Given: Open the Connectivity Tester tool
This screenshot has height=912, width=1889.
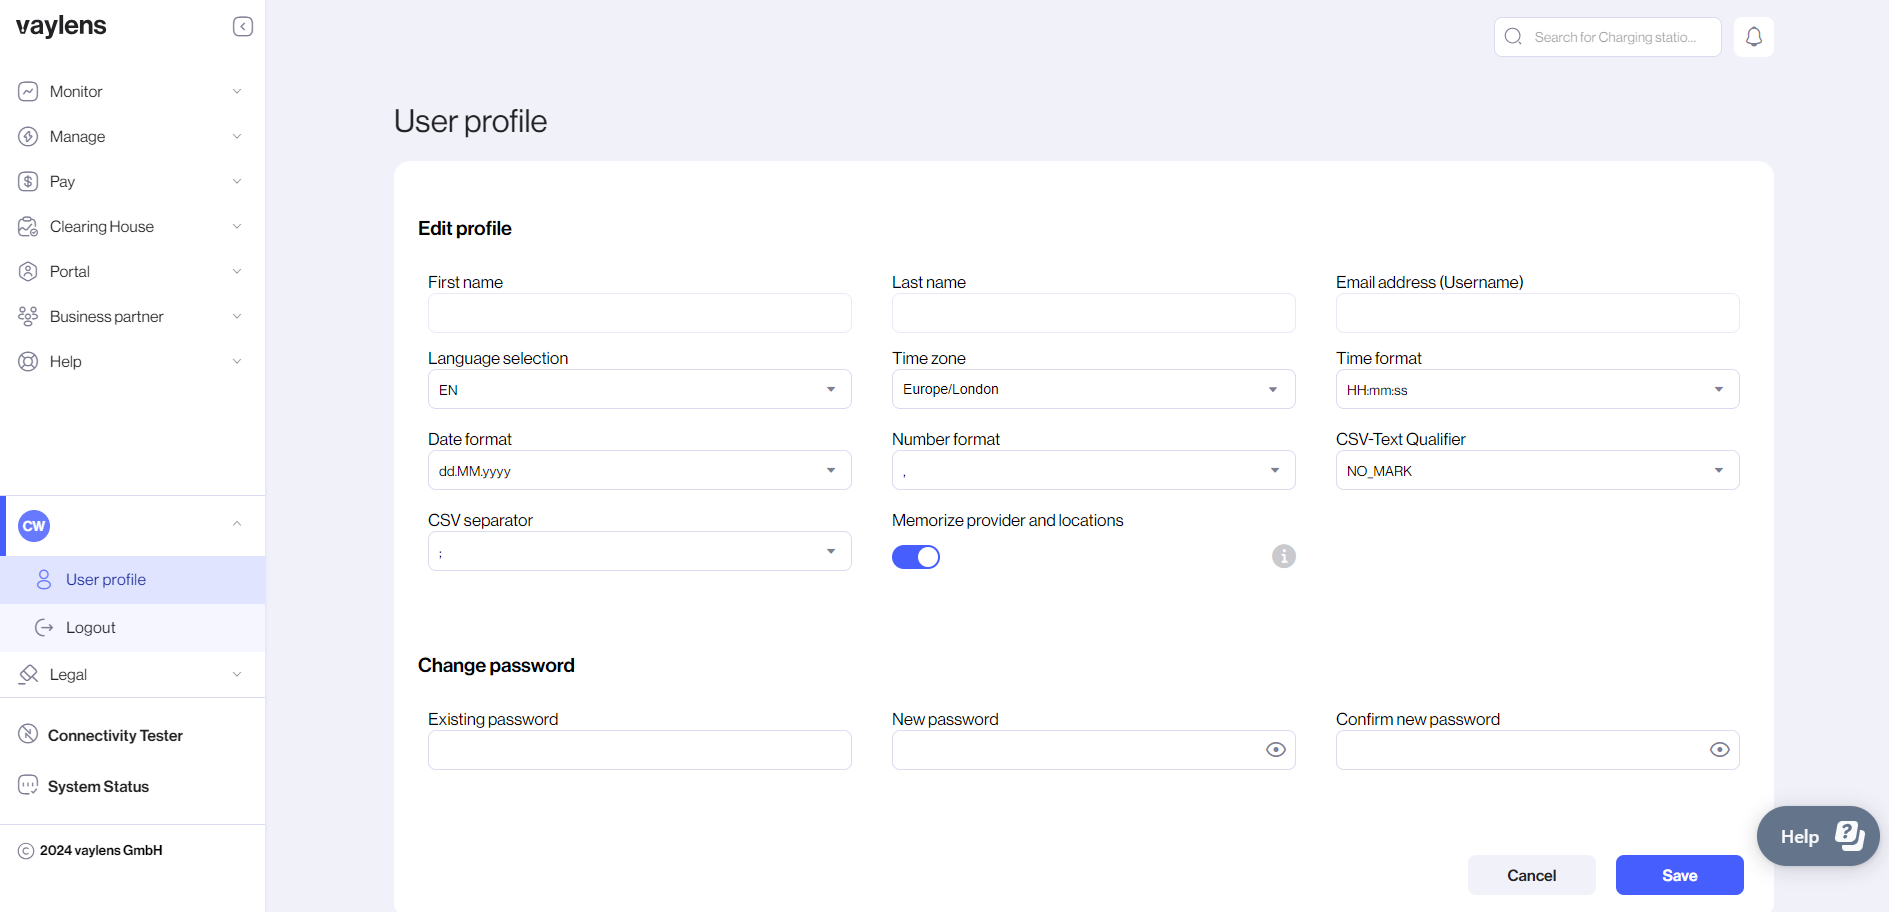Looking at the screenshot, I should (x=115, y=735).
